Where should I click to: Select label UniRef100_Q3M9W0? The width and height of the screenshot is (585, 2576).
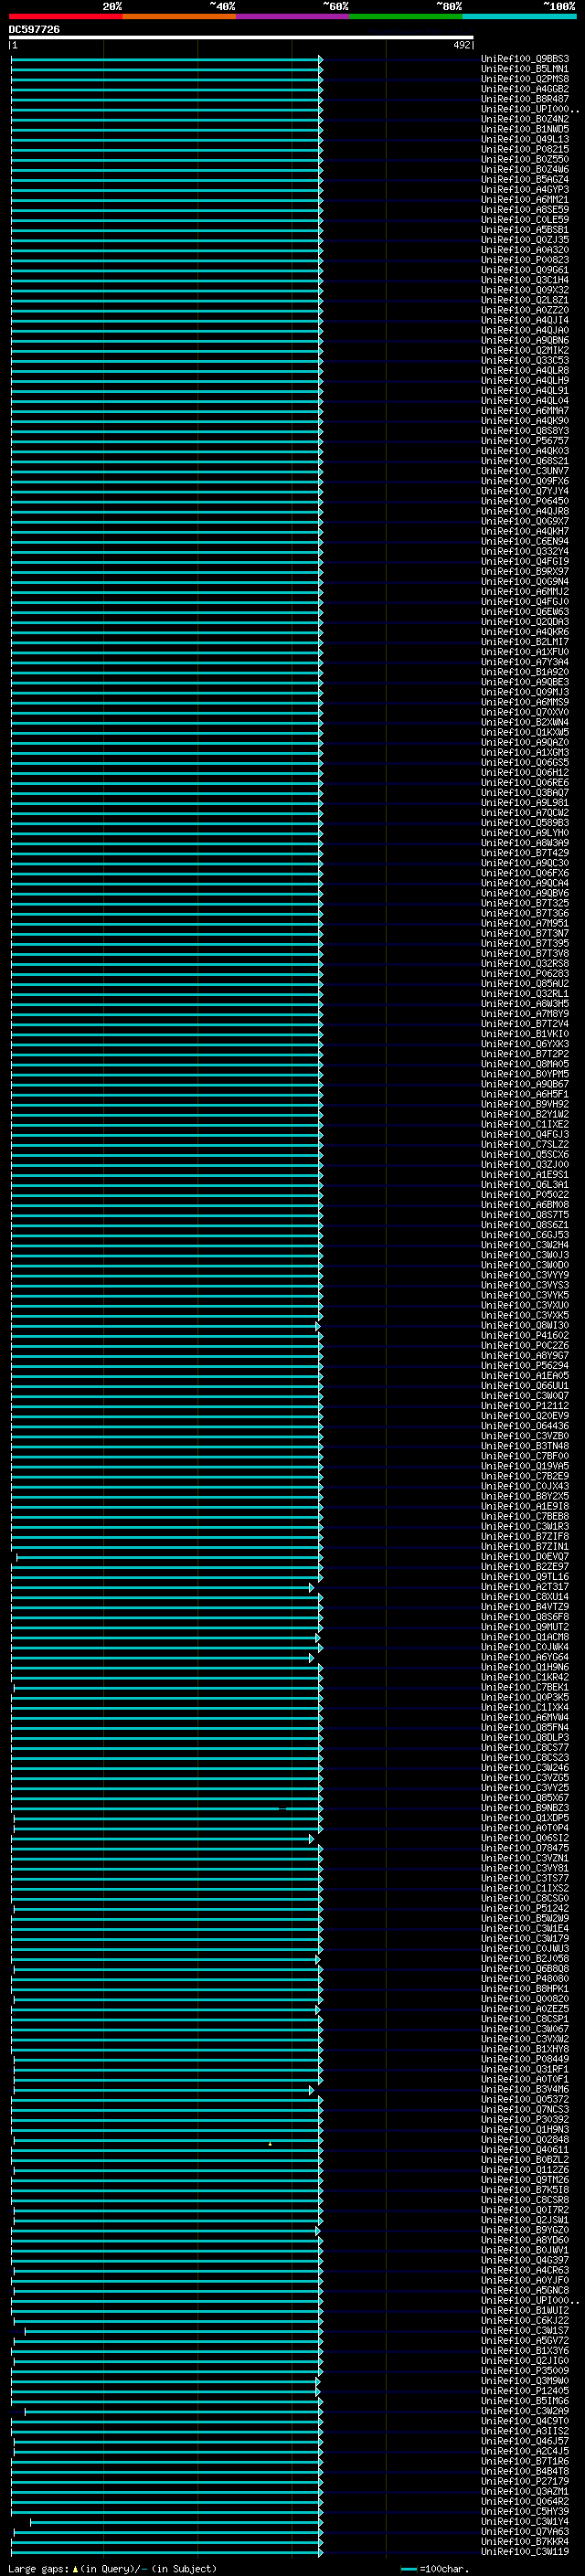[x=525, y=2381]
